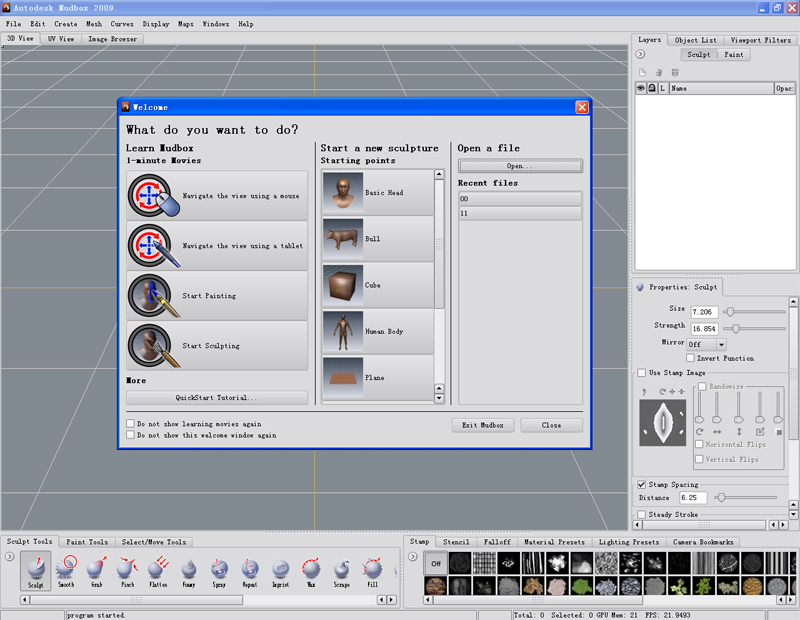Select the Spray sculpt tool
The image size is (800, 620).
219,571
